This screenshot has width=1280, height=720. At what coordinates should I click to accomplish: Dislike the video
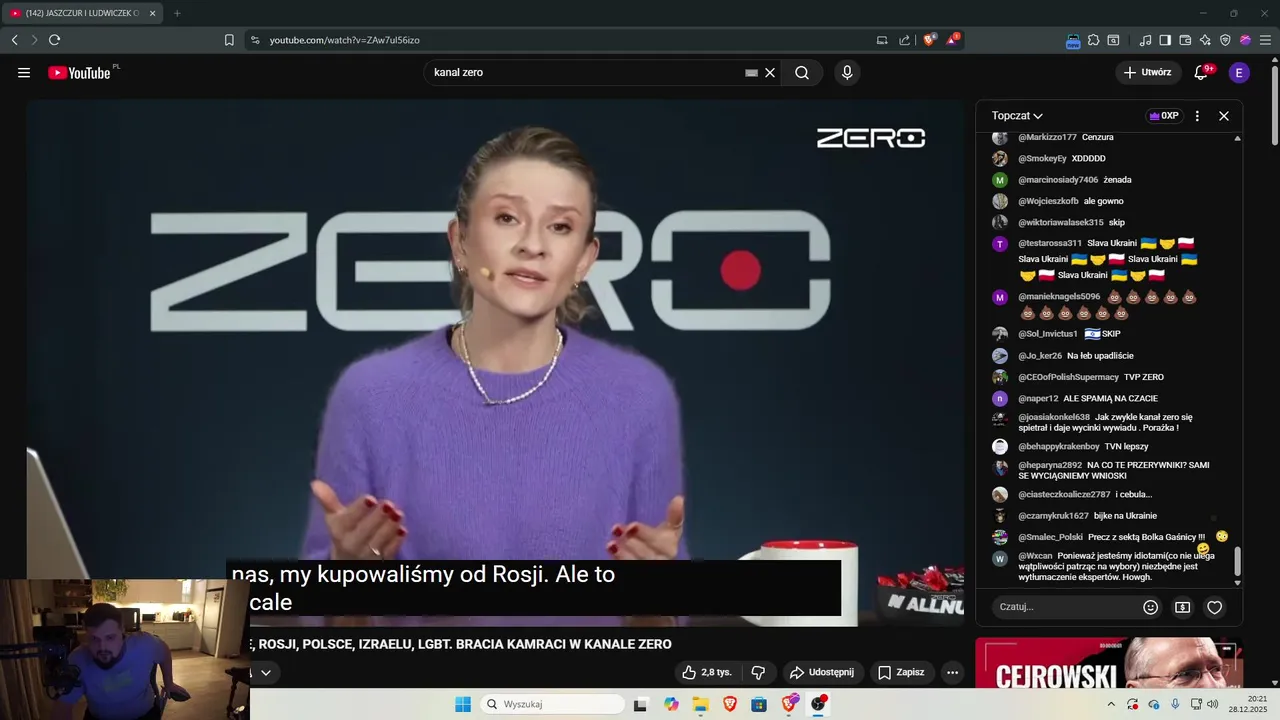pyautogui.click(x=759, y=673)
